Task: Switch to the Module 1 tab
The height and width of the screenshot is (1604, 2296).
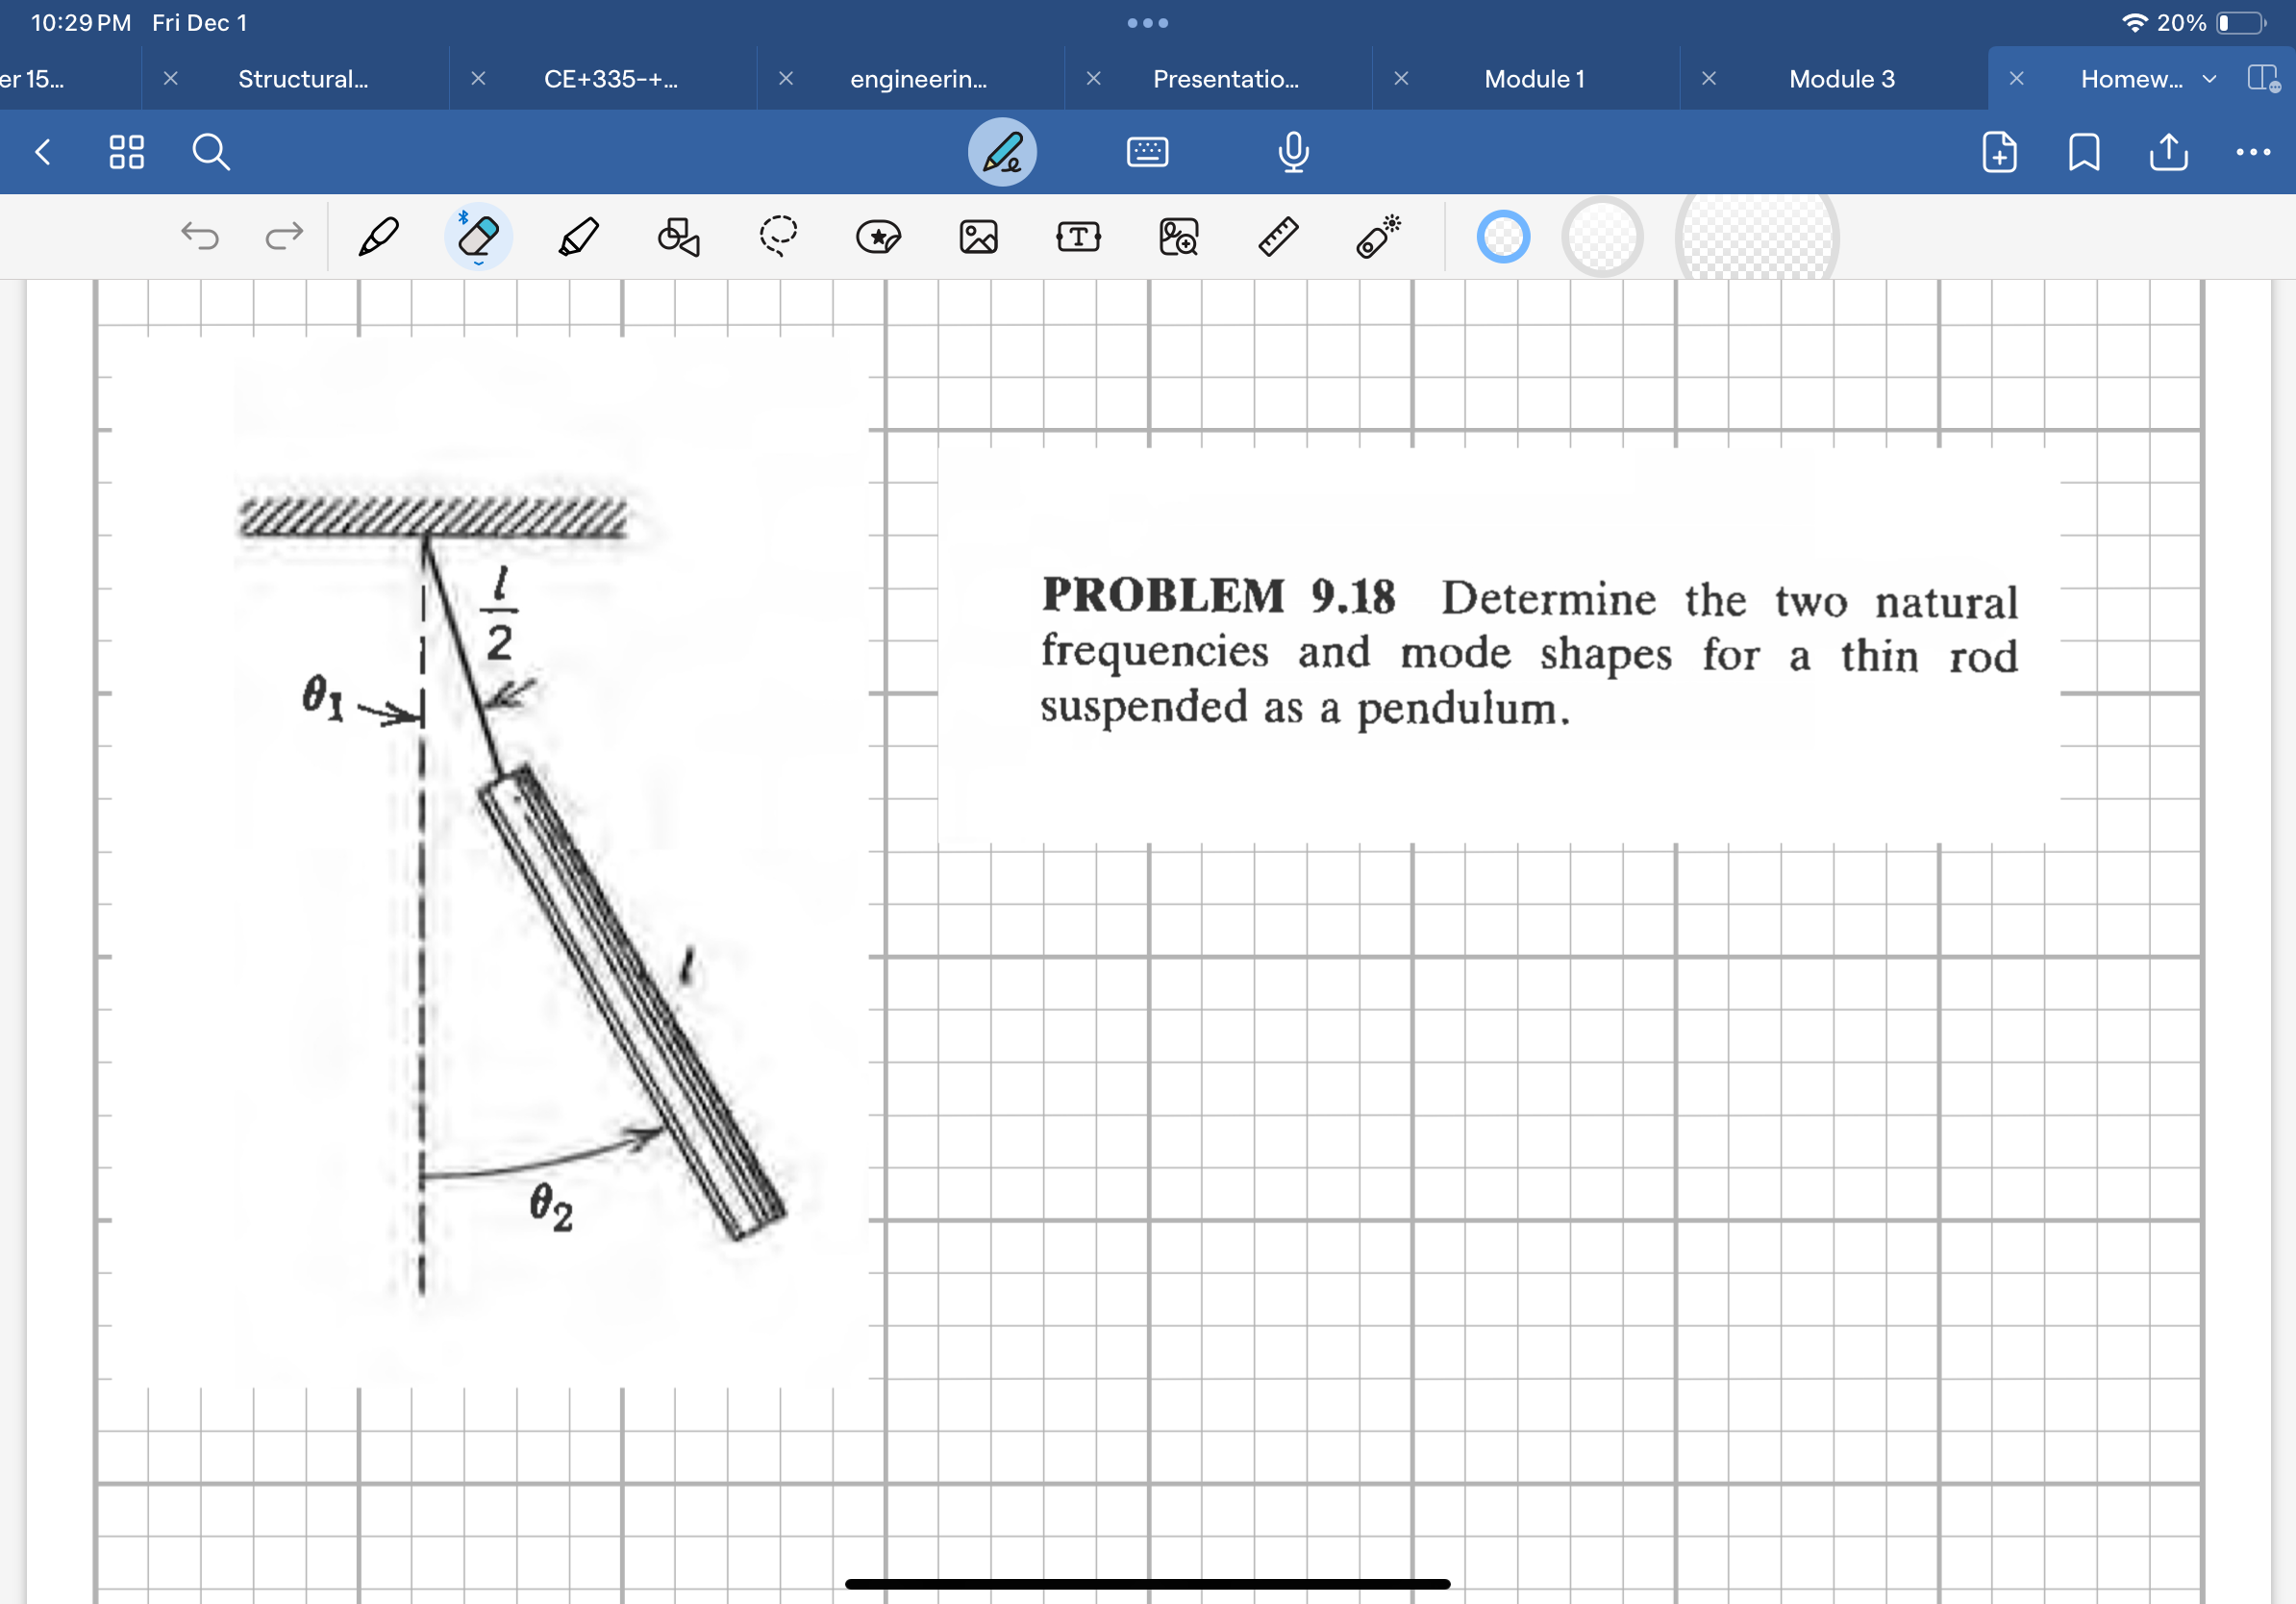Action: click(x=1534, y=79)
